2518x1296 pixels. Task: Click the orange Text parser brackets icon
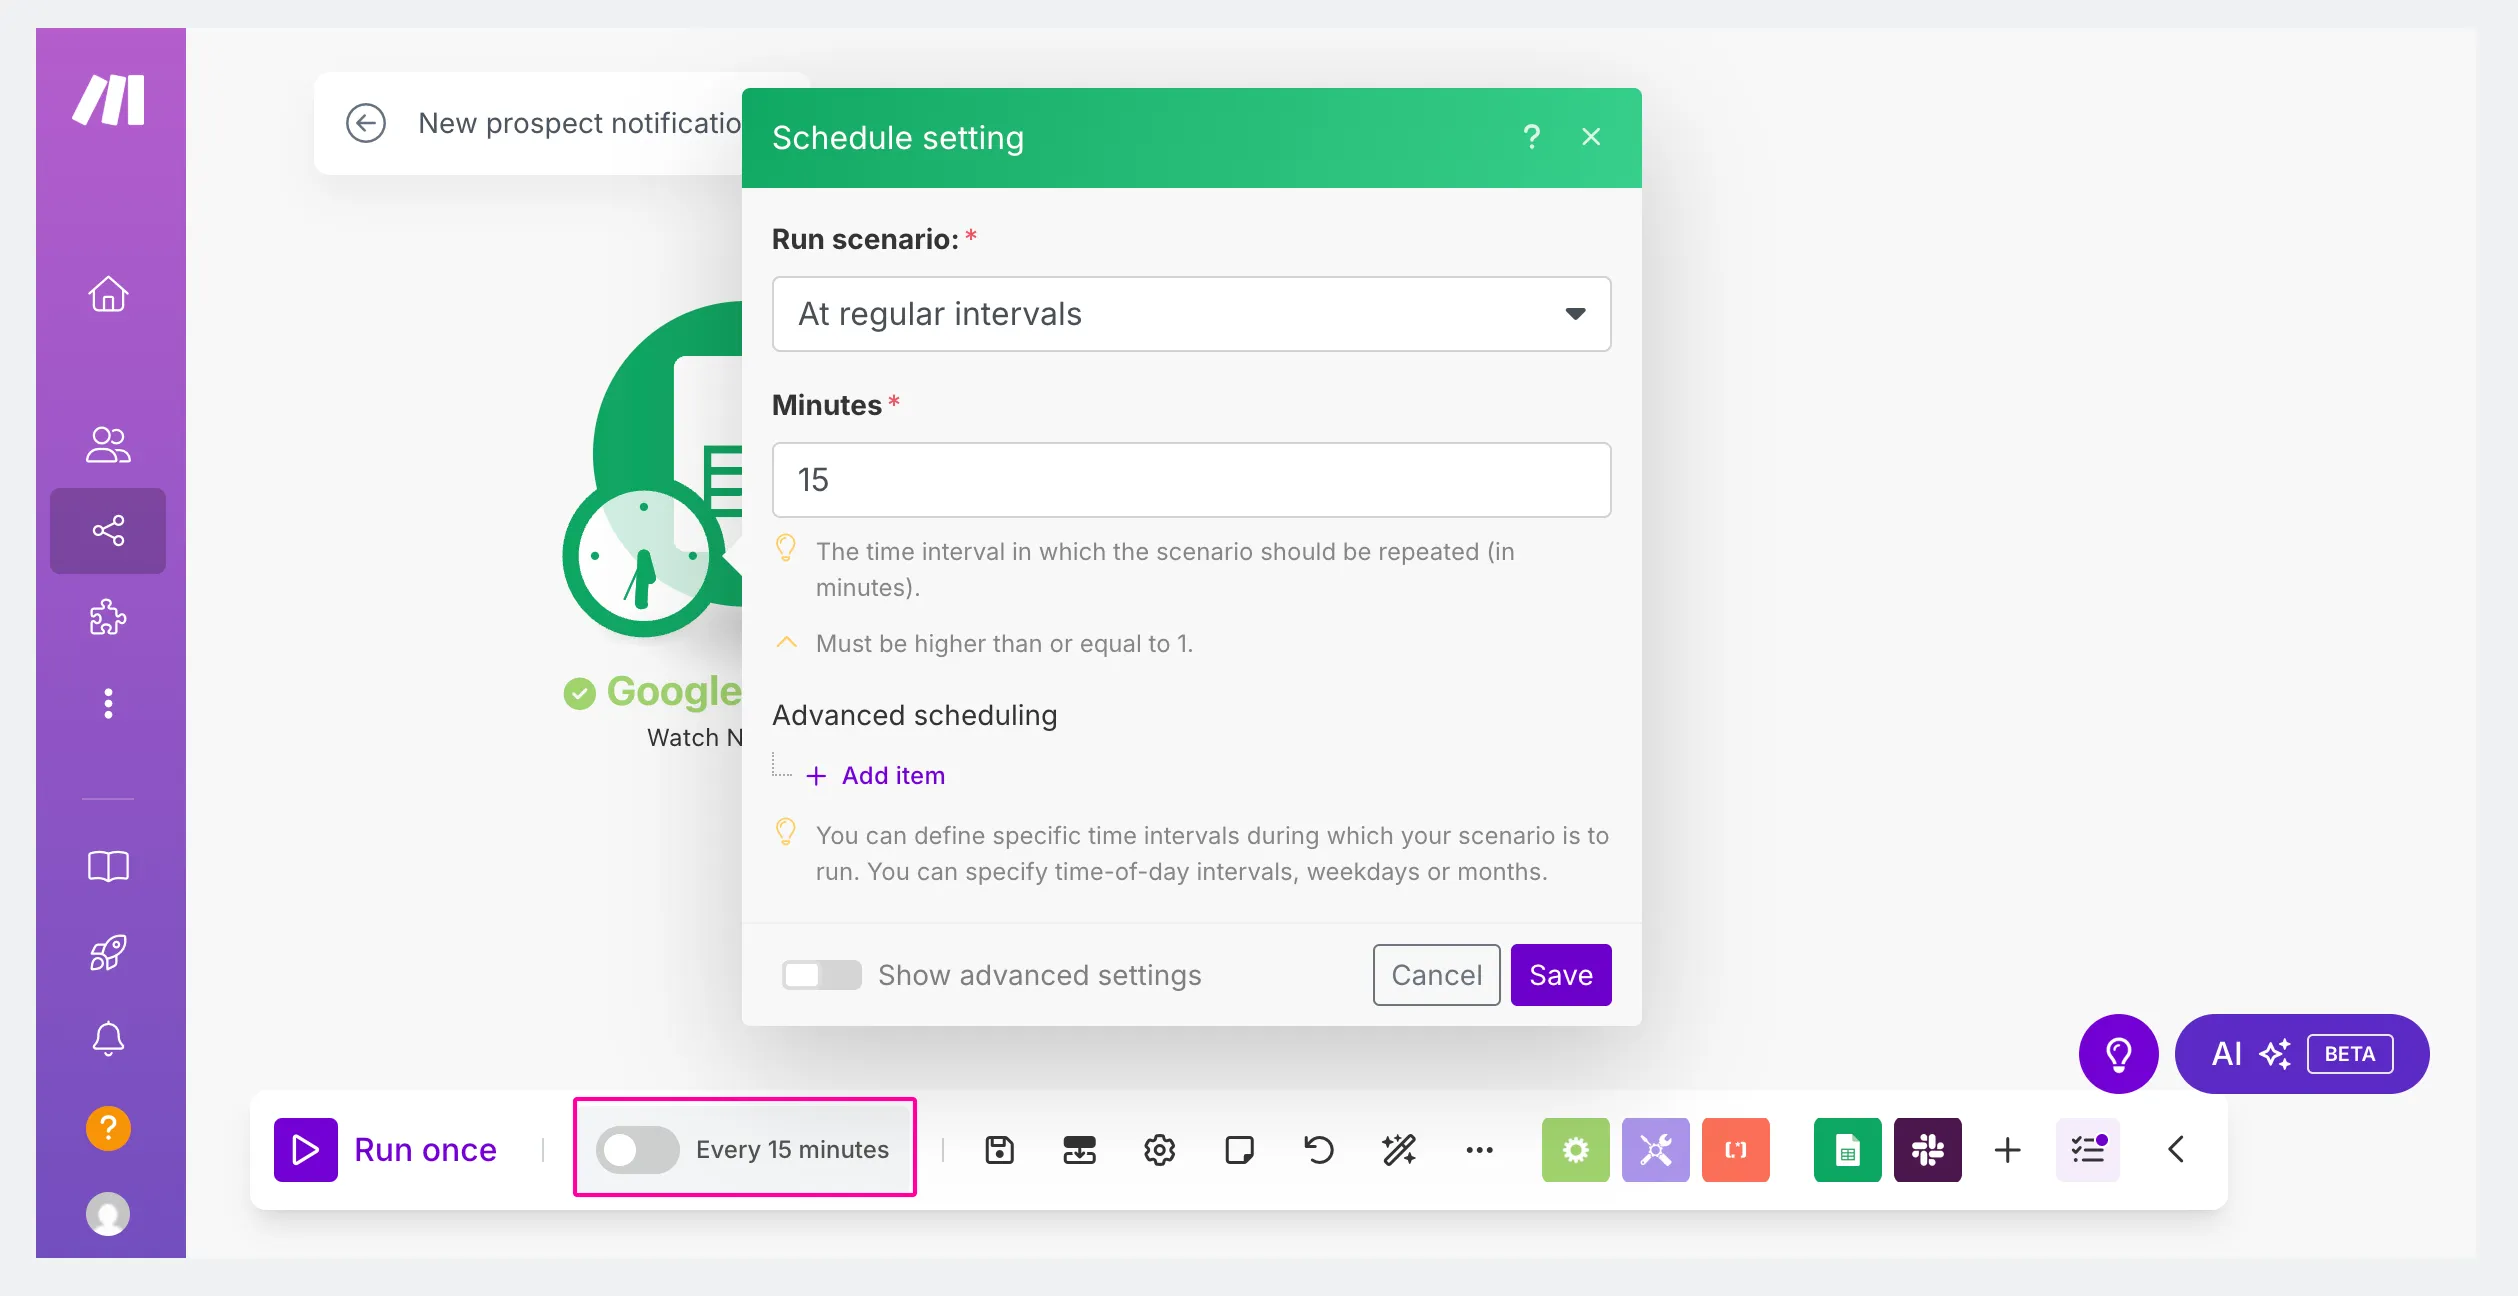pos(1736,1150)
